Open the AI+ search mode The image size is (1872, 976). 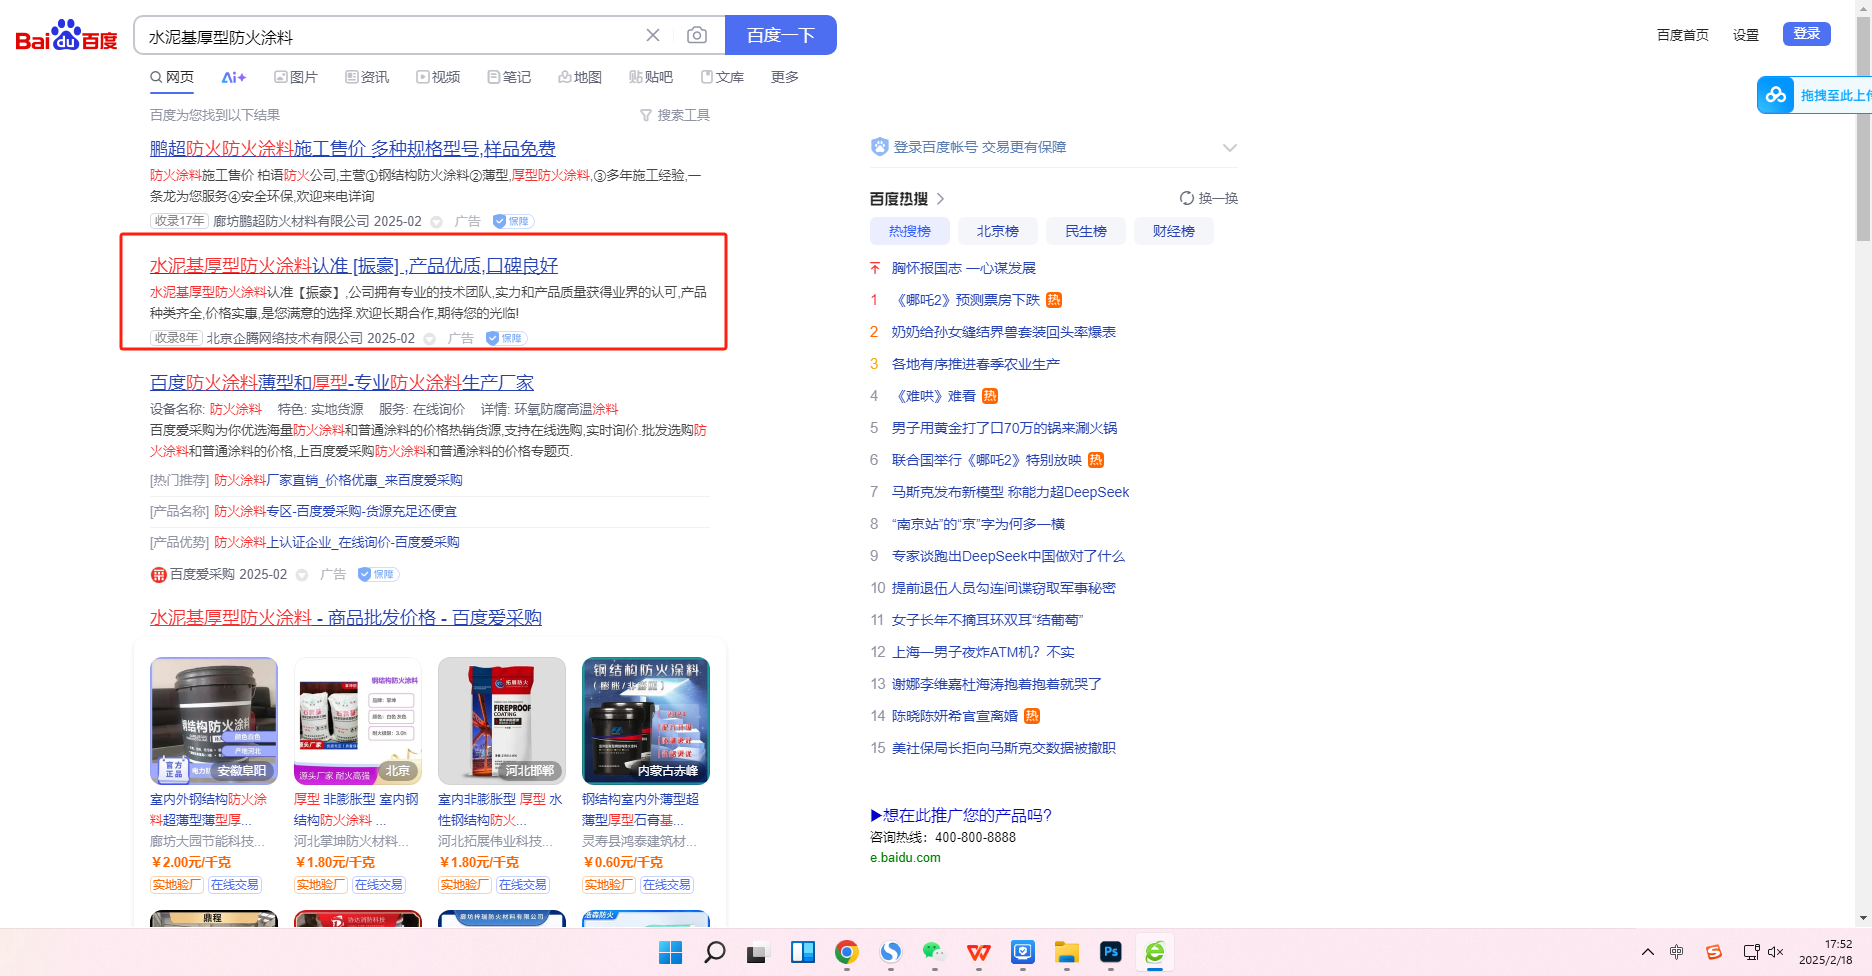(x=233, y=77)
